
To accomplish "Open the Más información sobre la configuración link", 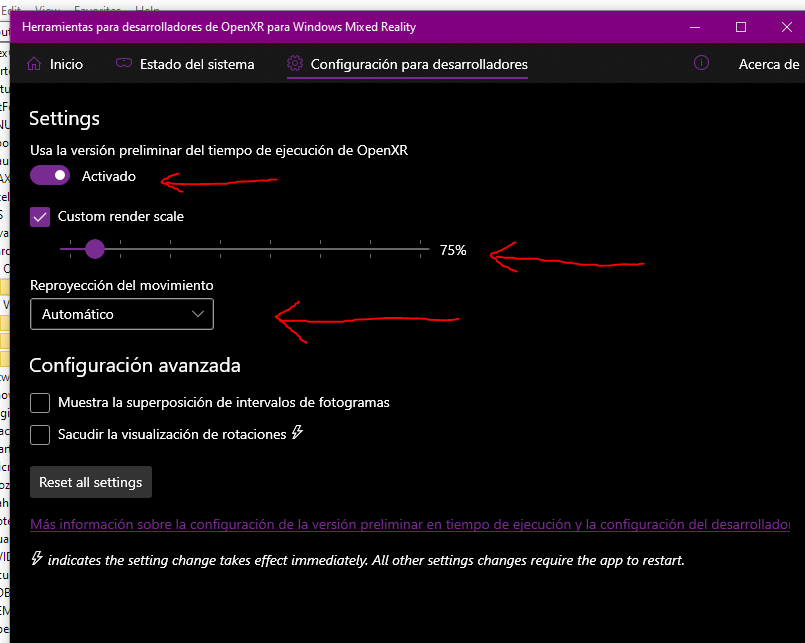I will tap(410, 524).
